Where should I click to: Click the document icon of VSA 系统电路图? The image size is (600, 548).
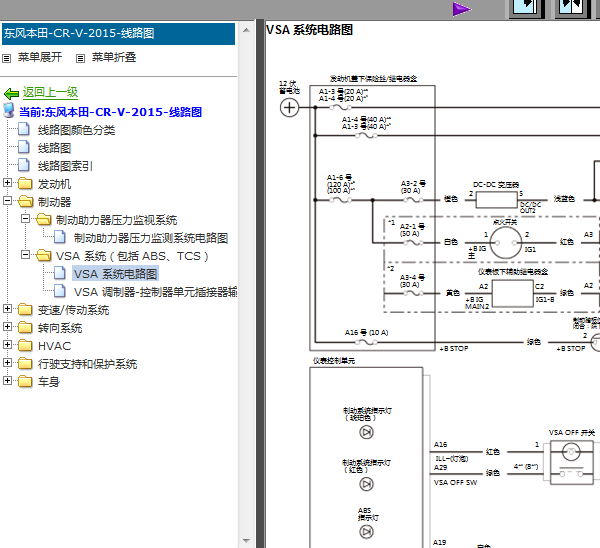[x=60, y=273]
